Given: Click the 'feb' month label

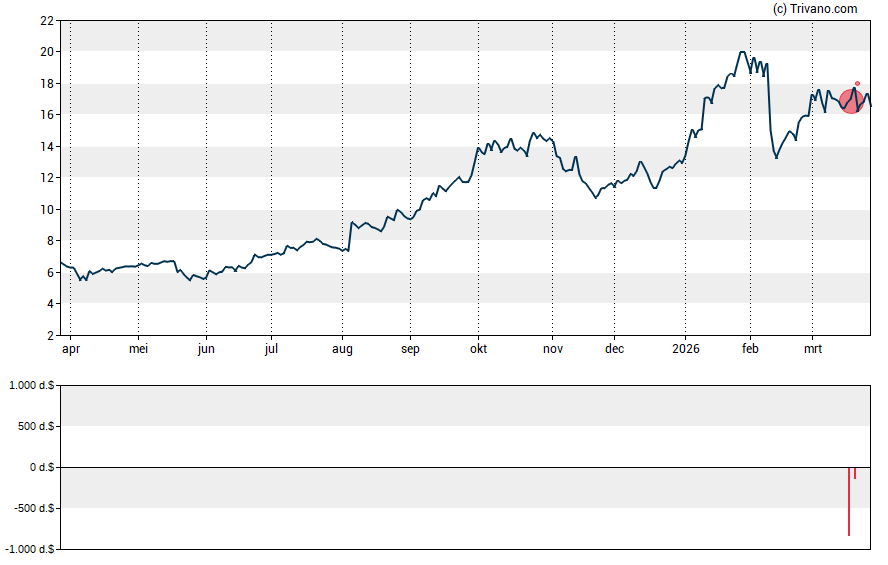Looking at the screenshot, I should (x=750, y=350).
